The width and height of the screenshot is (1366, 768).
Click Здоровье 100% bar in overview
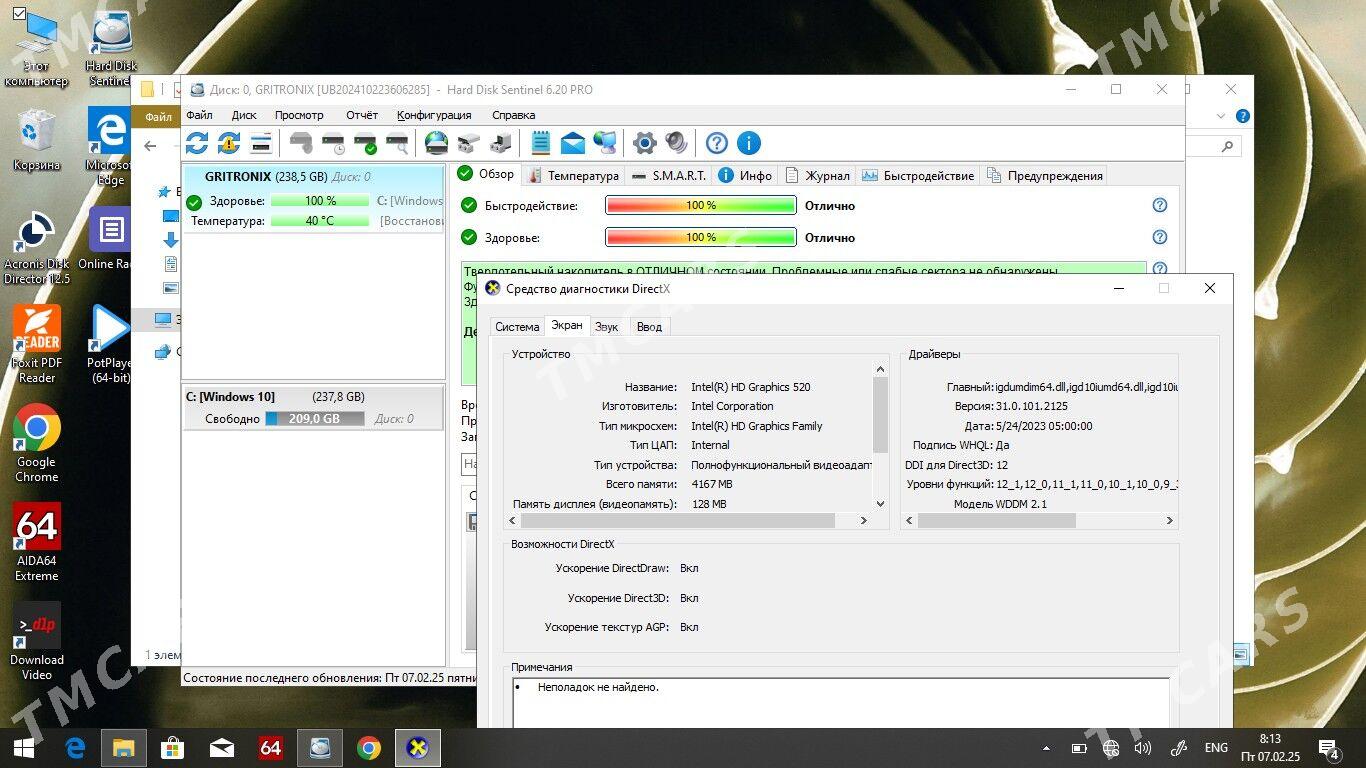point(701,237)
